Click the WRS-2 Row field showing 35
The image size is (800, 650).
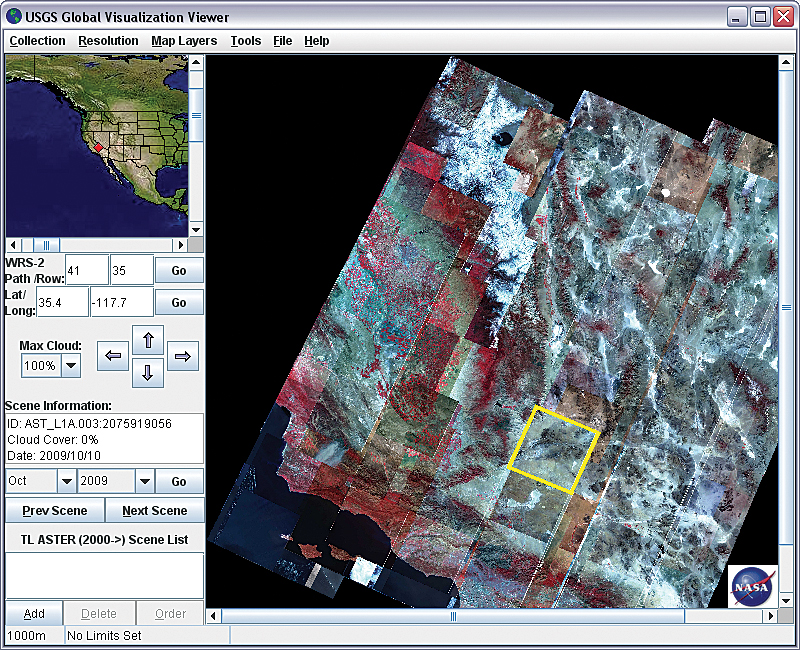(132, 270)
